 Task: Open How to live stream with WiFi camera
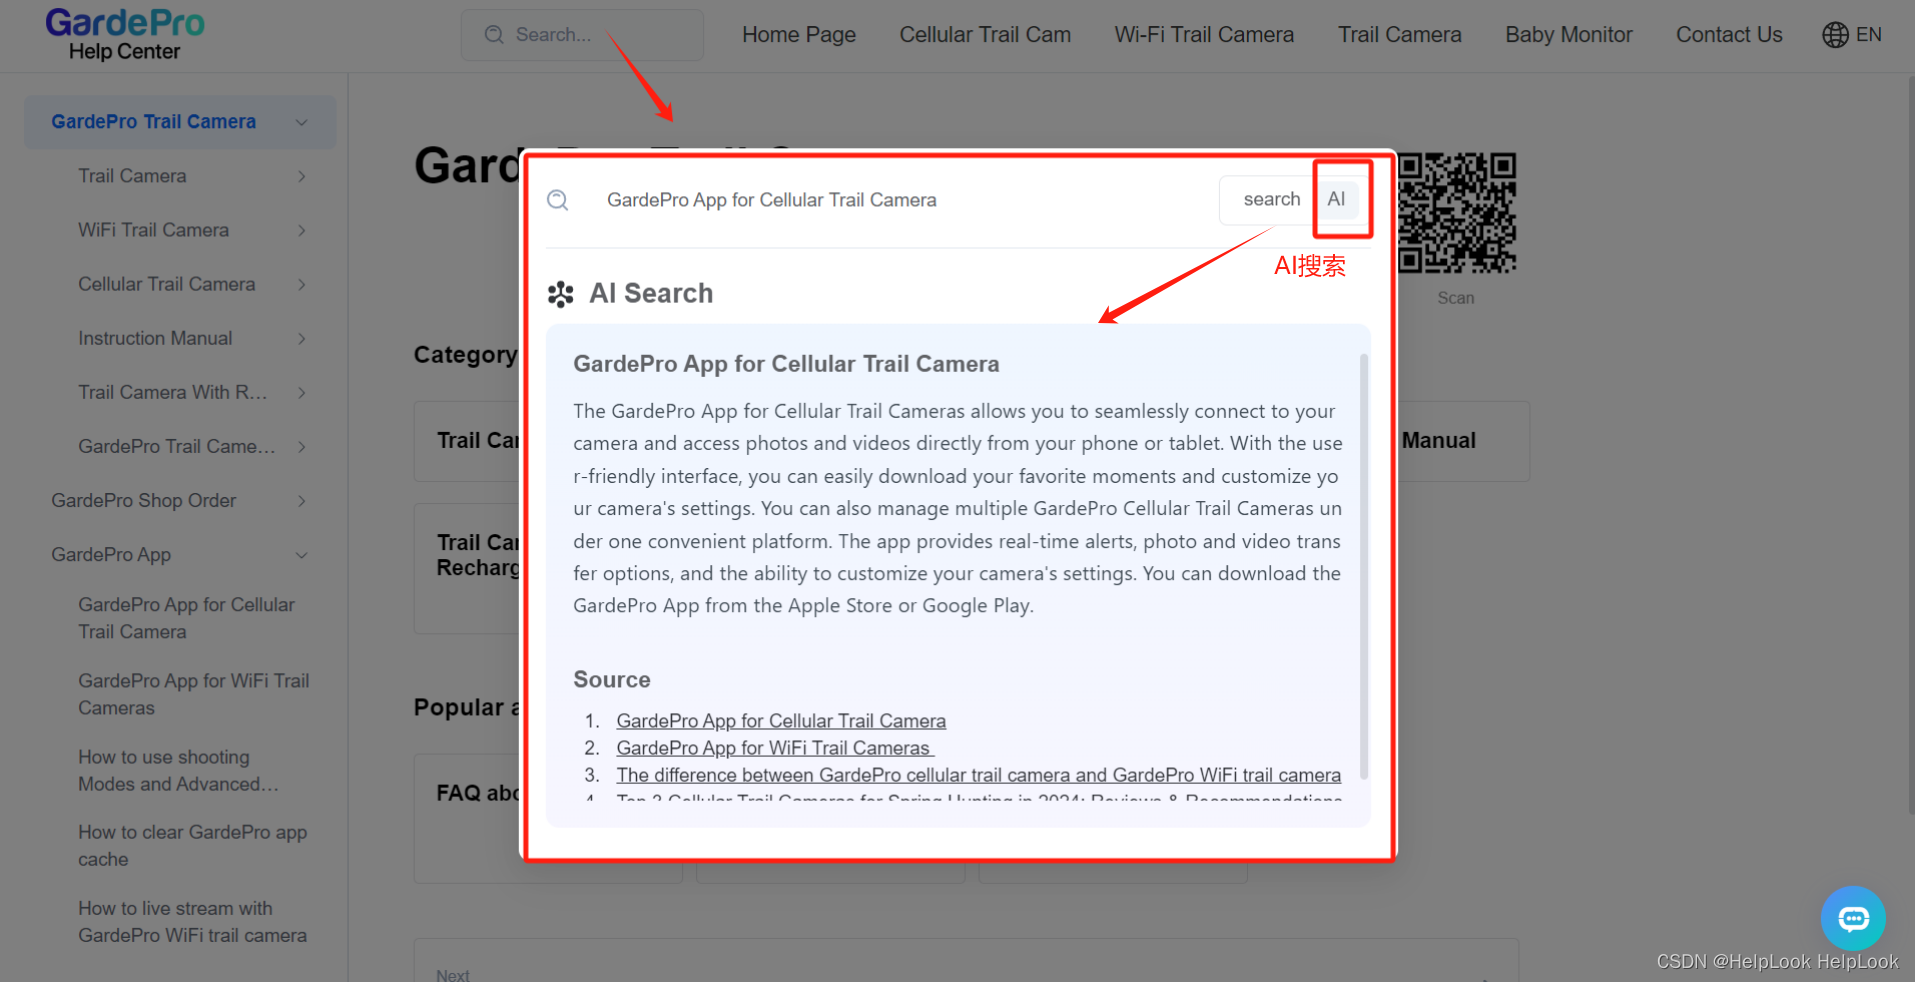pyautogui.click(x=193, y=922)
